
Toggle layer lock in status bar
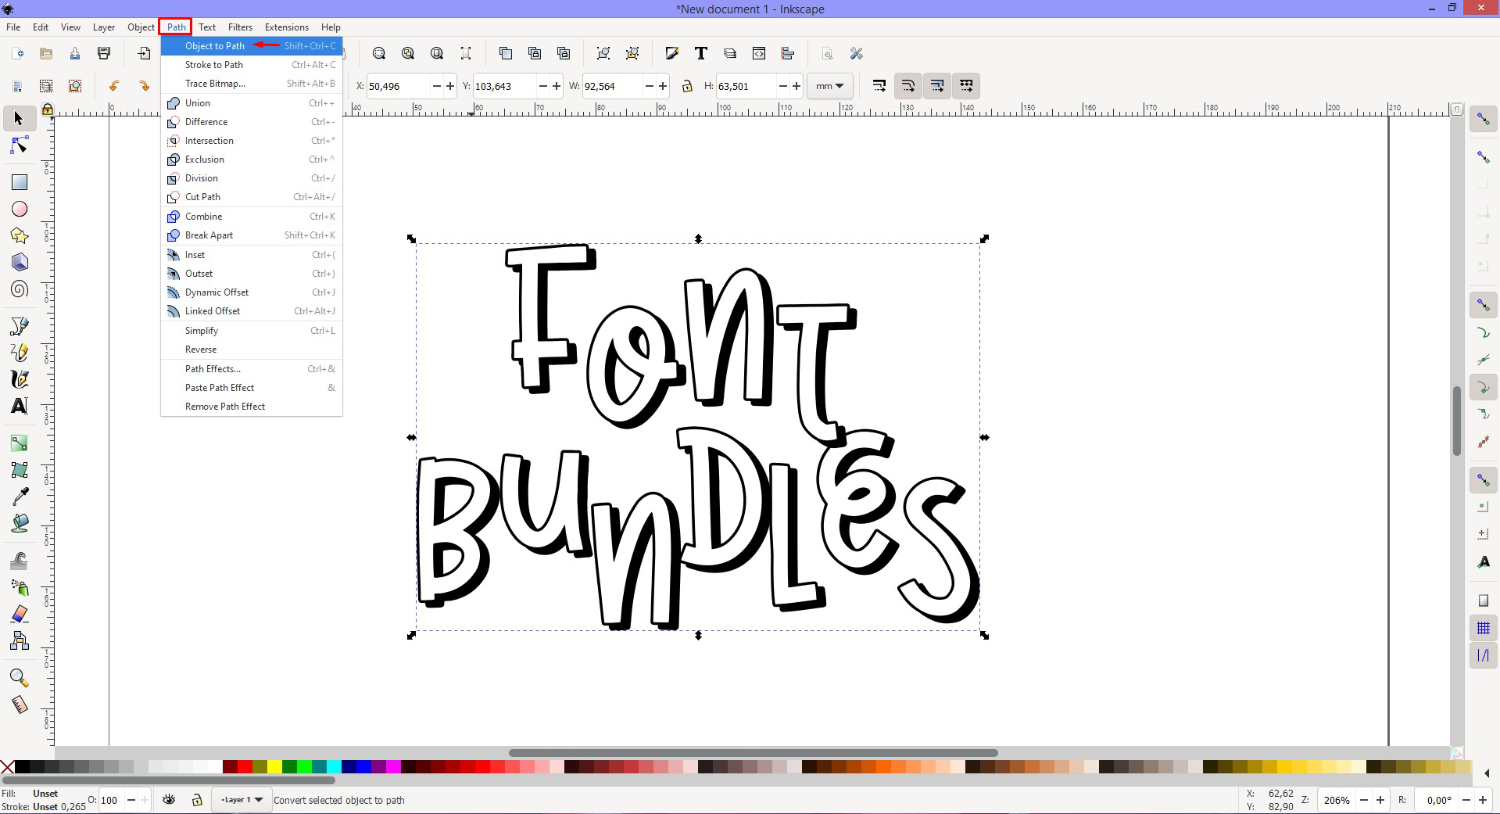point(197,800)
